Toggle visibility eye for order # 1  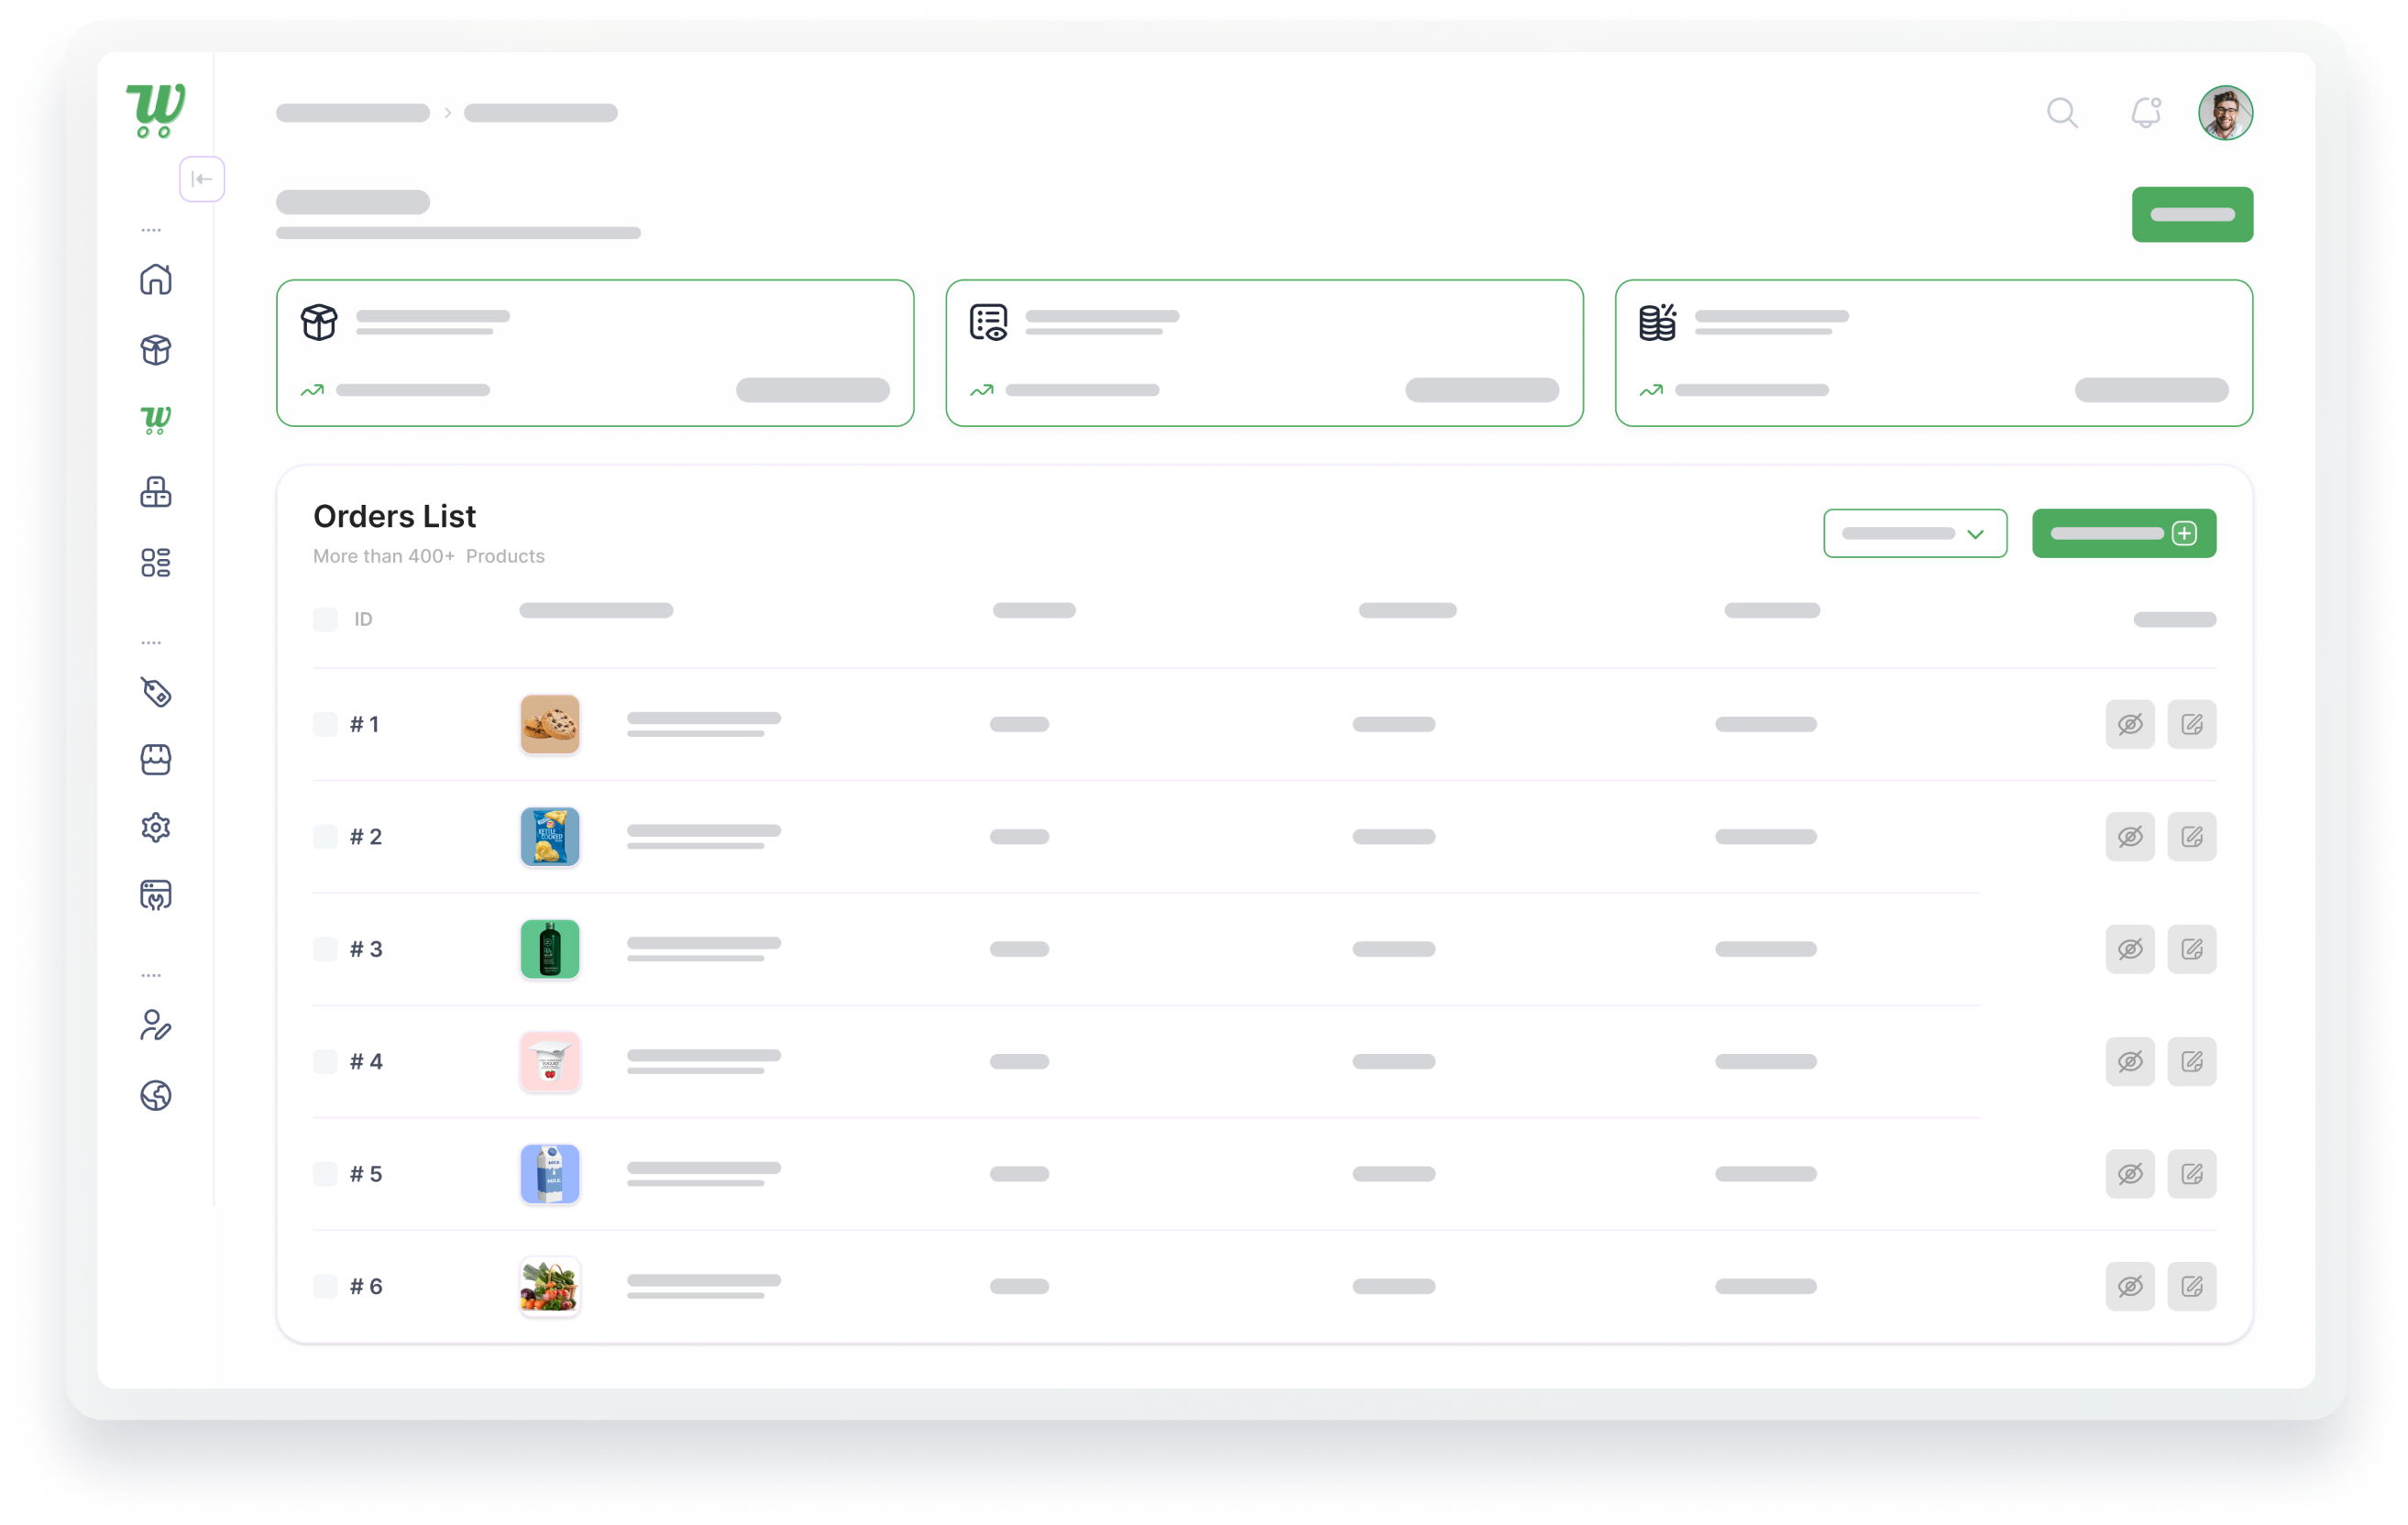2130,724
